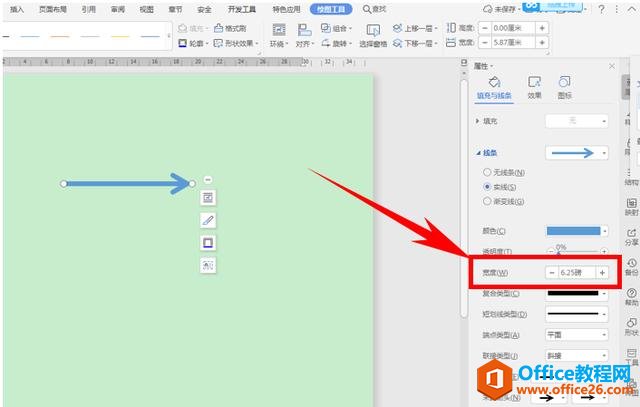
Task: Click the pen outline icon beside arrow
Action: [x=208, y=220]
